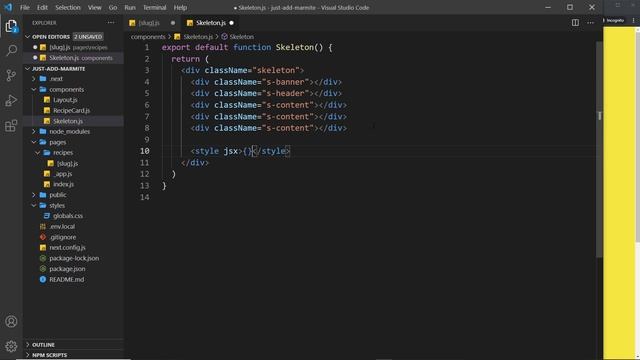Click '2 UNSAVED' badge in Open Editors
Image resolution: width=640 pixels, height=360 pixels.
tap(88, 37)
